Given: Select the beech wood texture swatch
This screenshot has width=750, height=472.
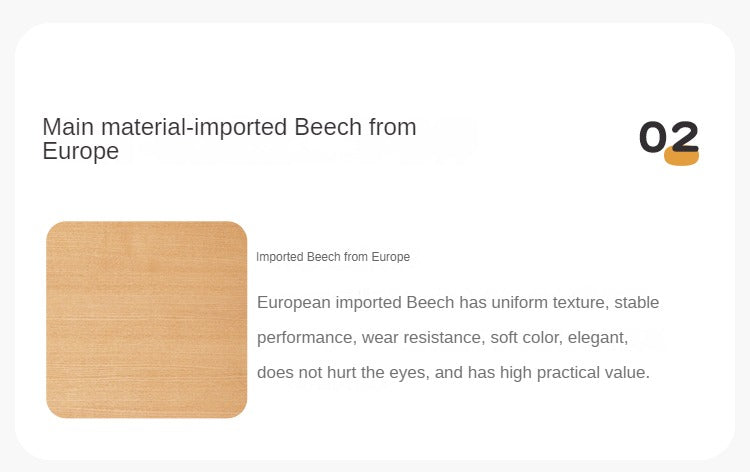Looking at the screenshot, I should tap(146, 319).
